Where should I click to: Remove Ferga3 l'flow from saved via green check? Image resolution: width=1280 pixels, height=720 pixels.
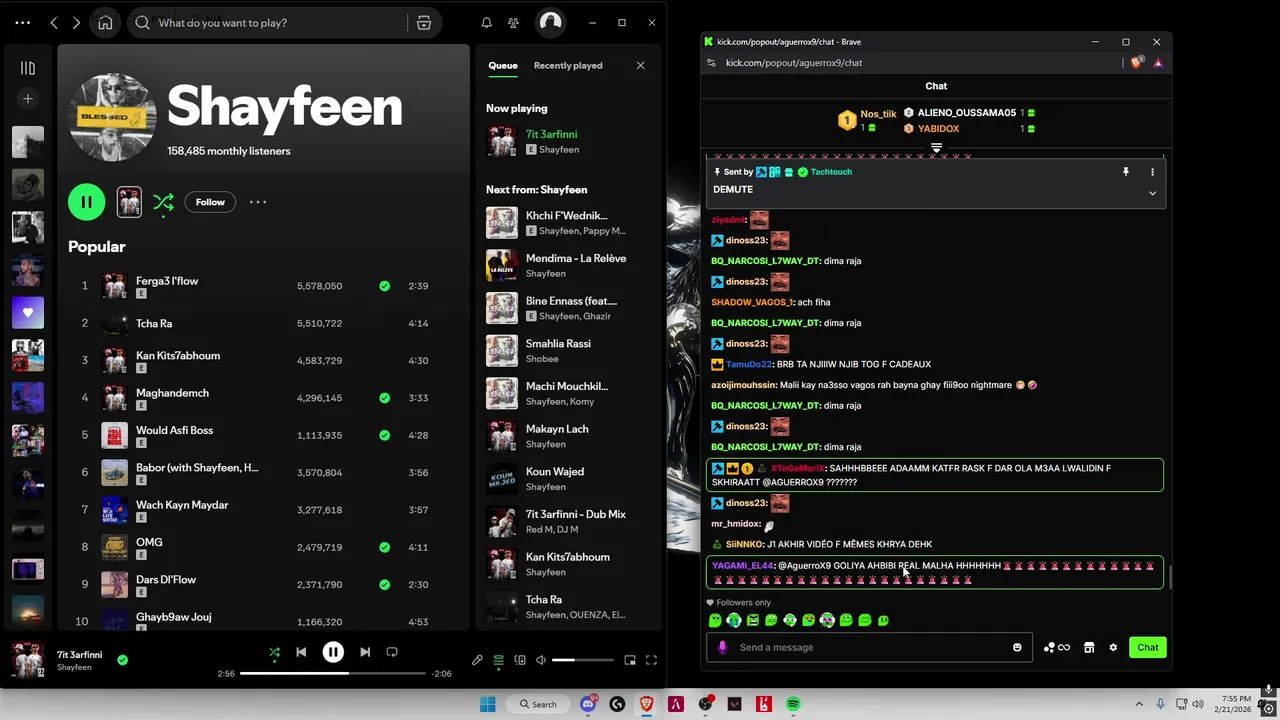[x=384, y=286]
